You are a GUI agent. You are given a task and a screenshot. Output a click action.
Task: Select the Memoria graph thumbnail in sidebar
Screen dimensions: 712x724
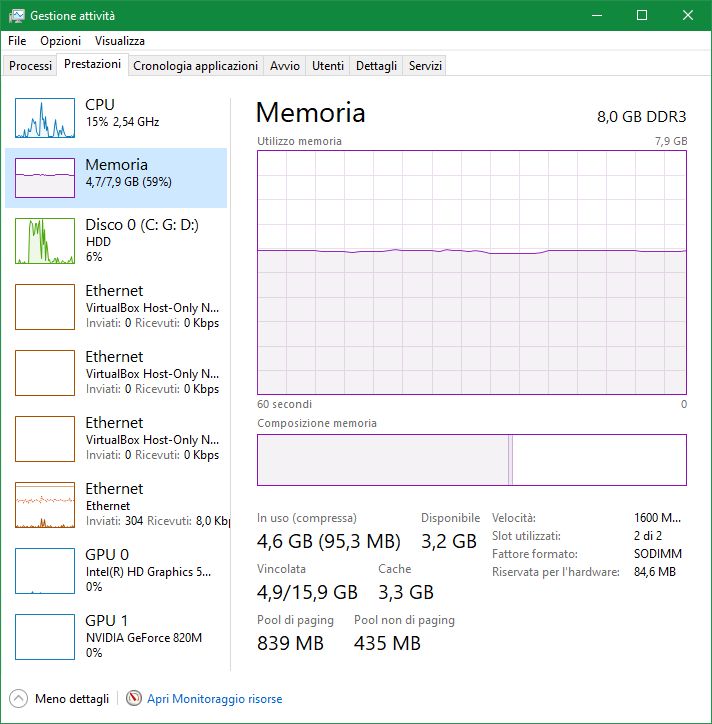point(45,178)
